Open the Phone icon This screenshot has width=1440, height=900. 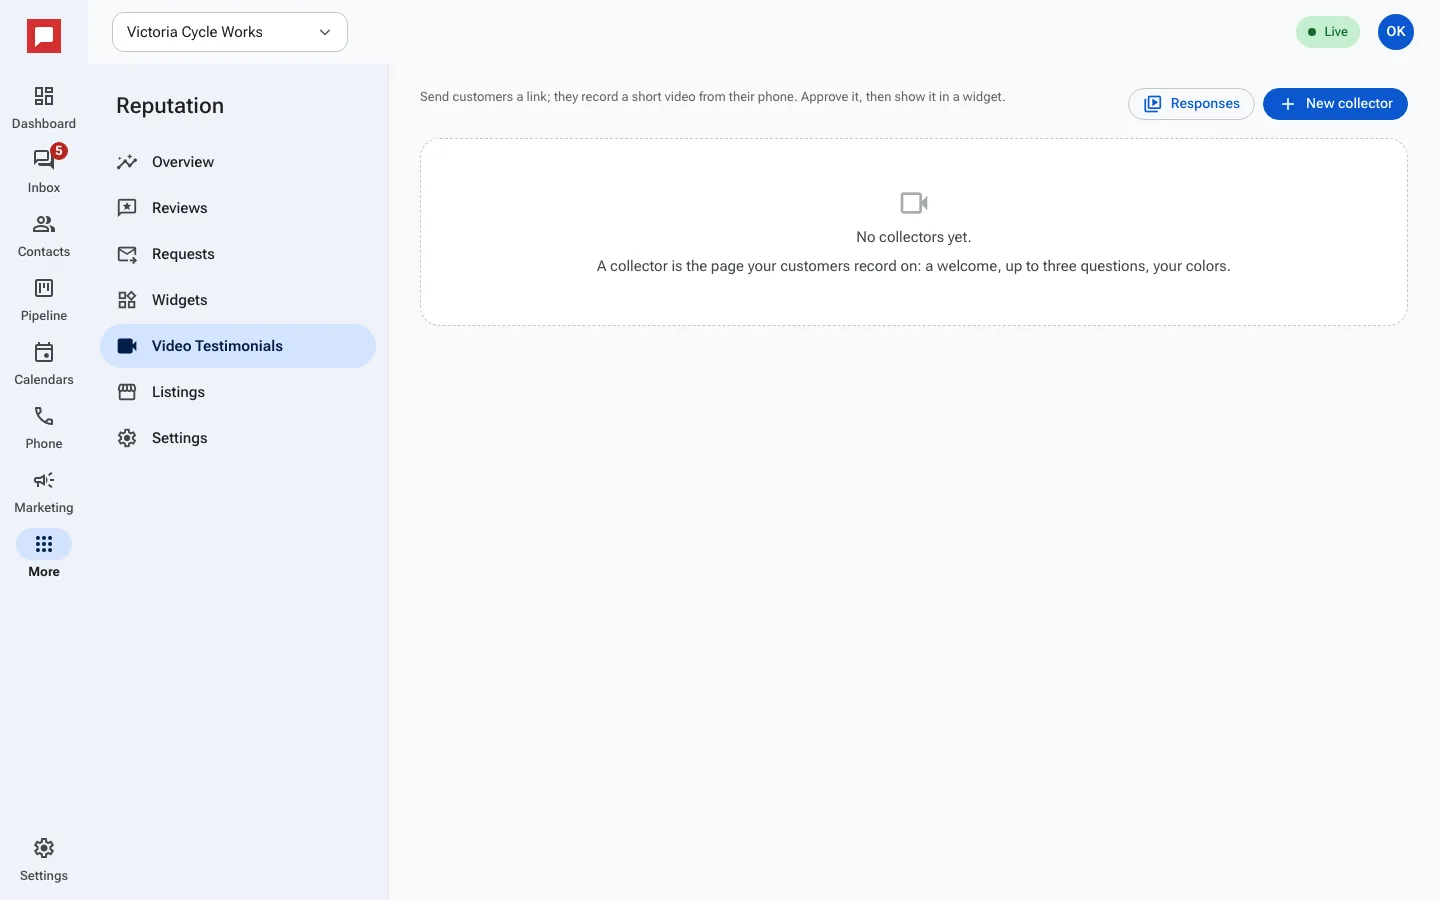(x=44, y=416)
